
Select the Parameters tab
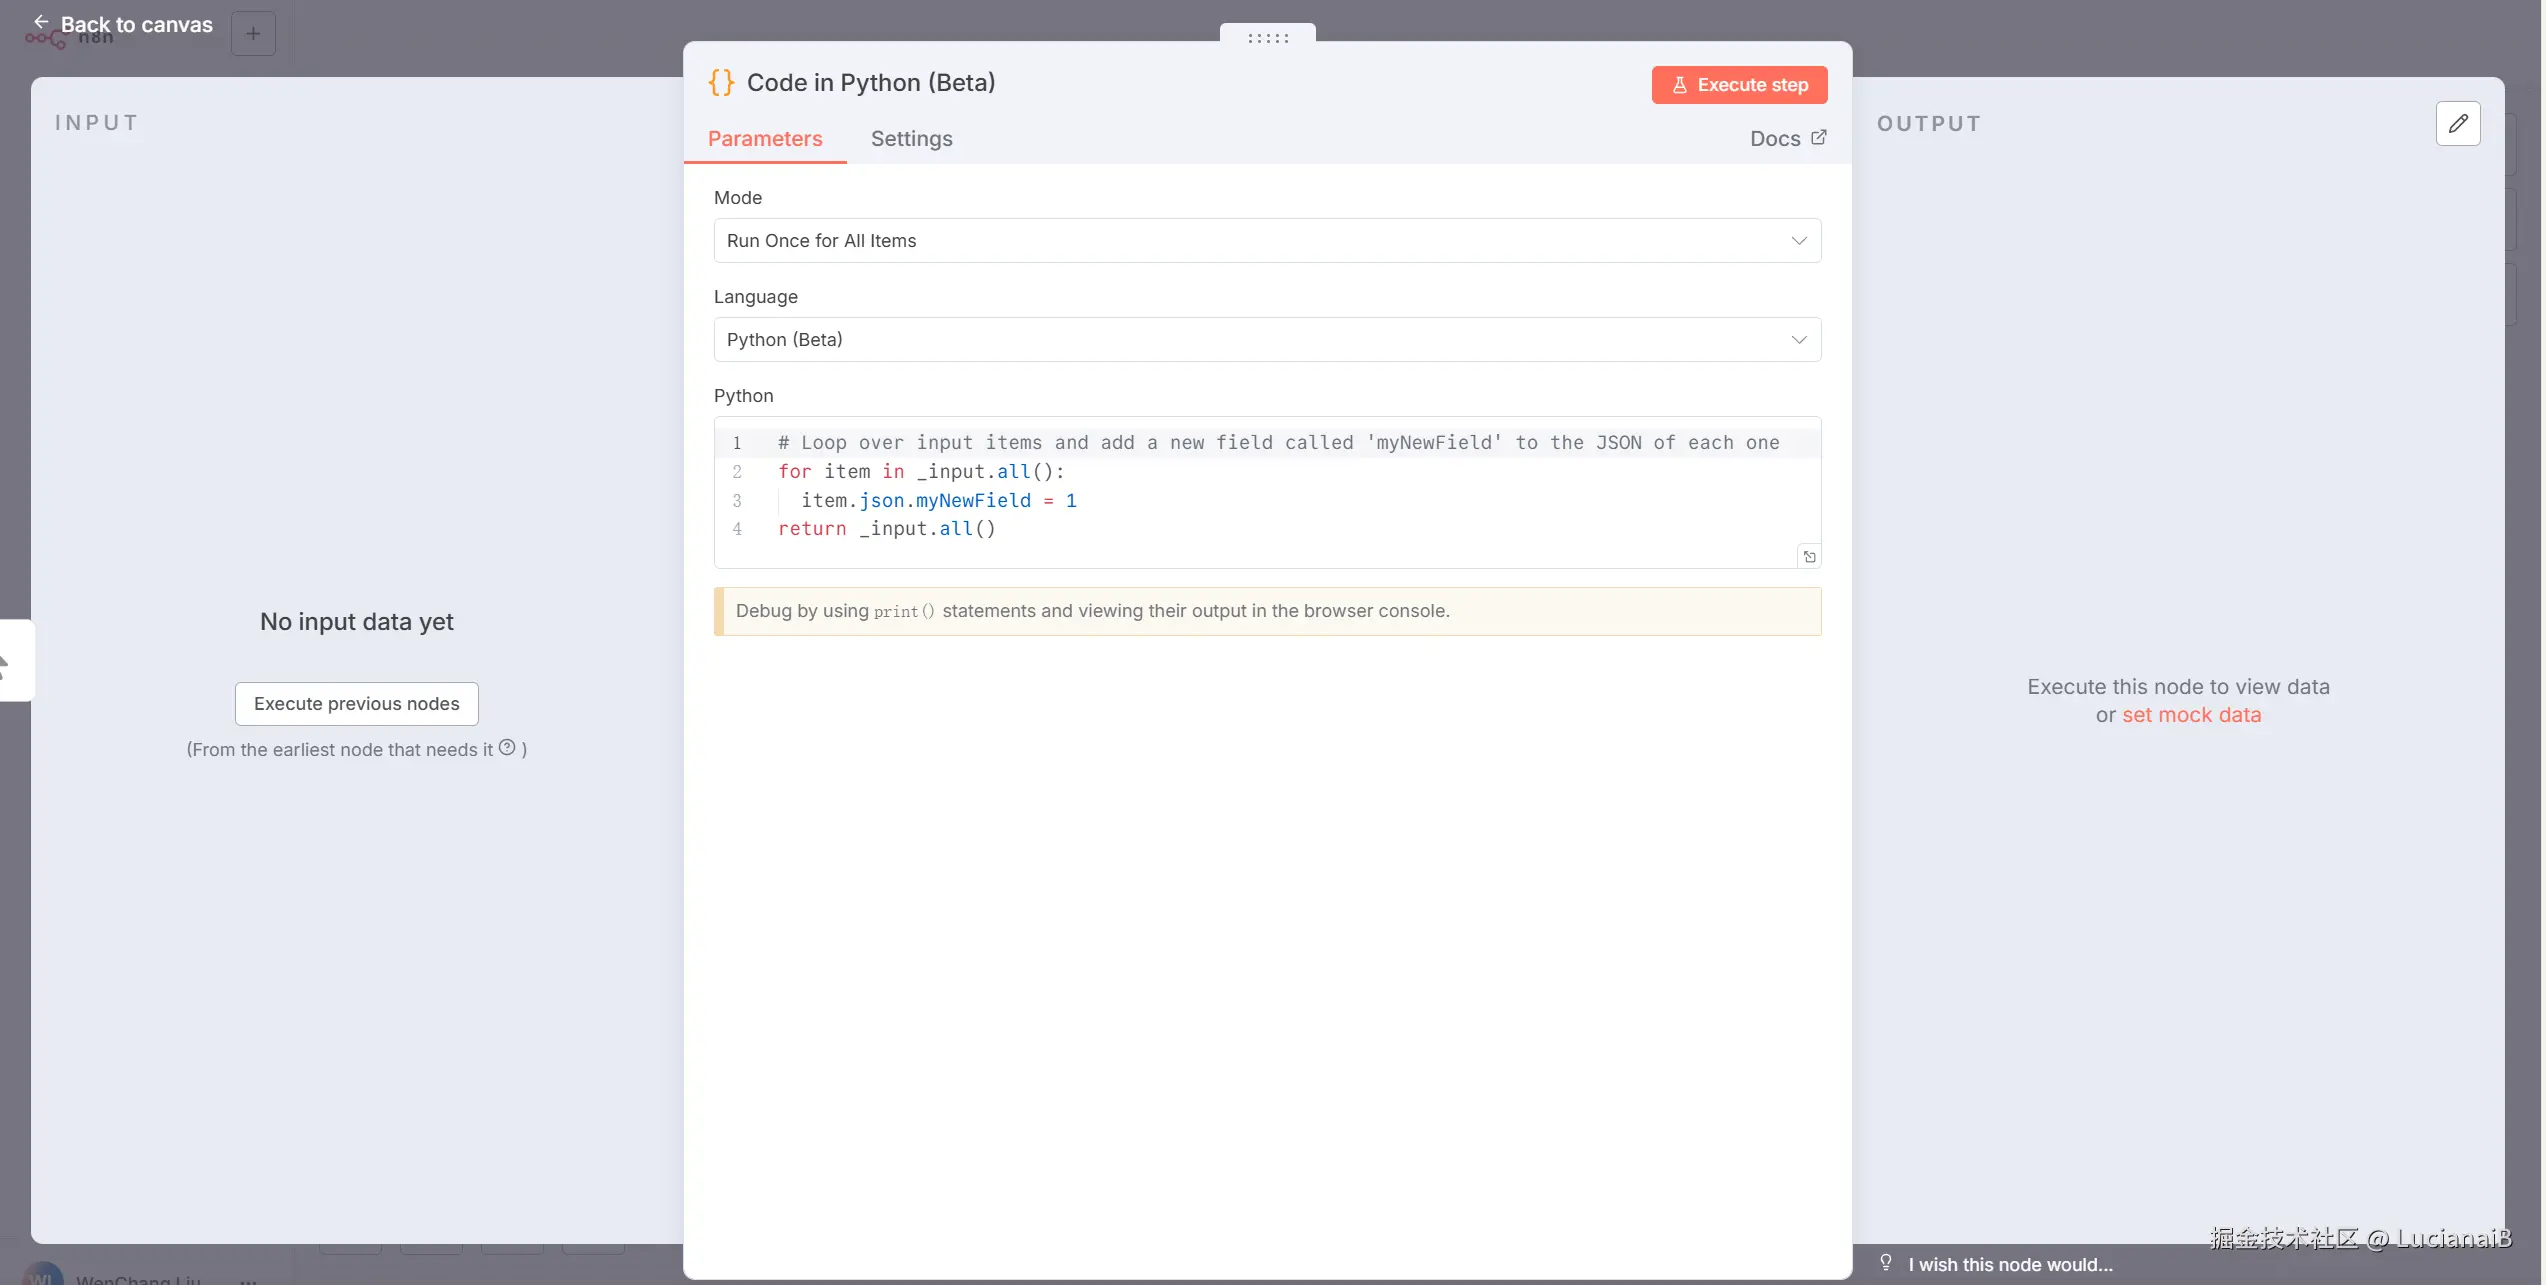(765, 139)
